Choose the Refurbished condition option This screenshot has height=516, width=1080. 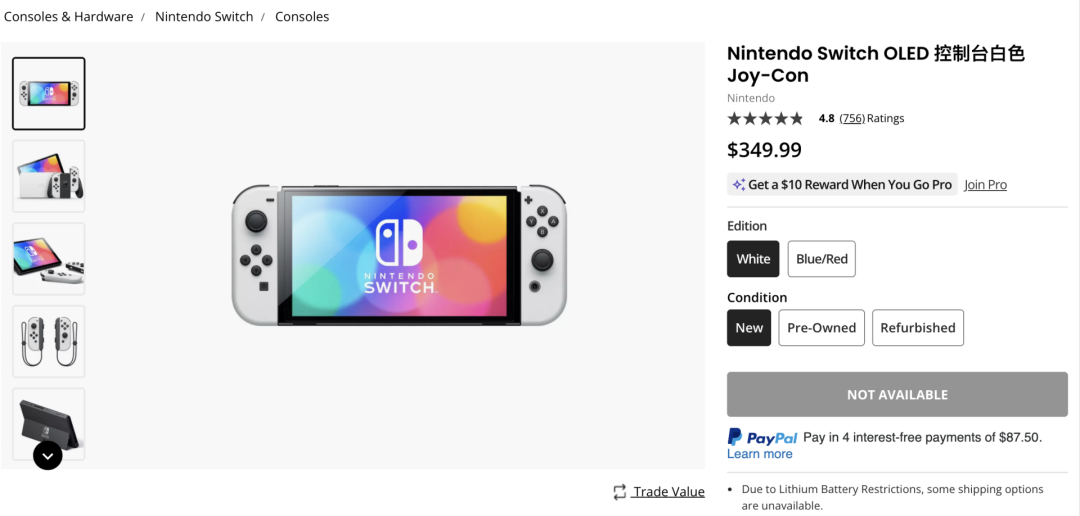[917, 328]
